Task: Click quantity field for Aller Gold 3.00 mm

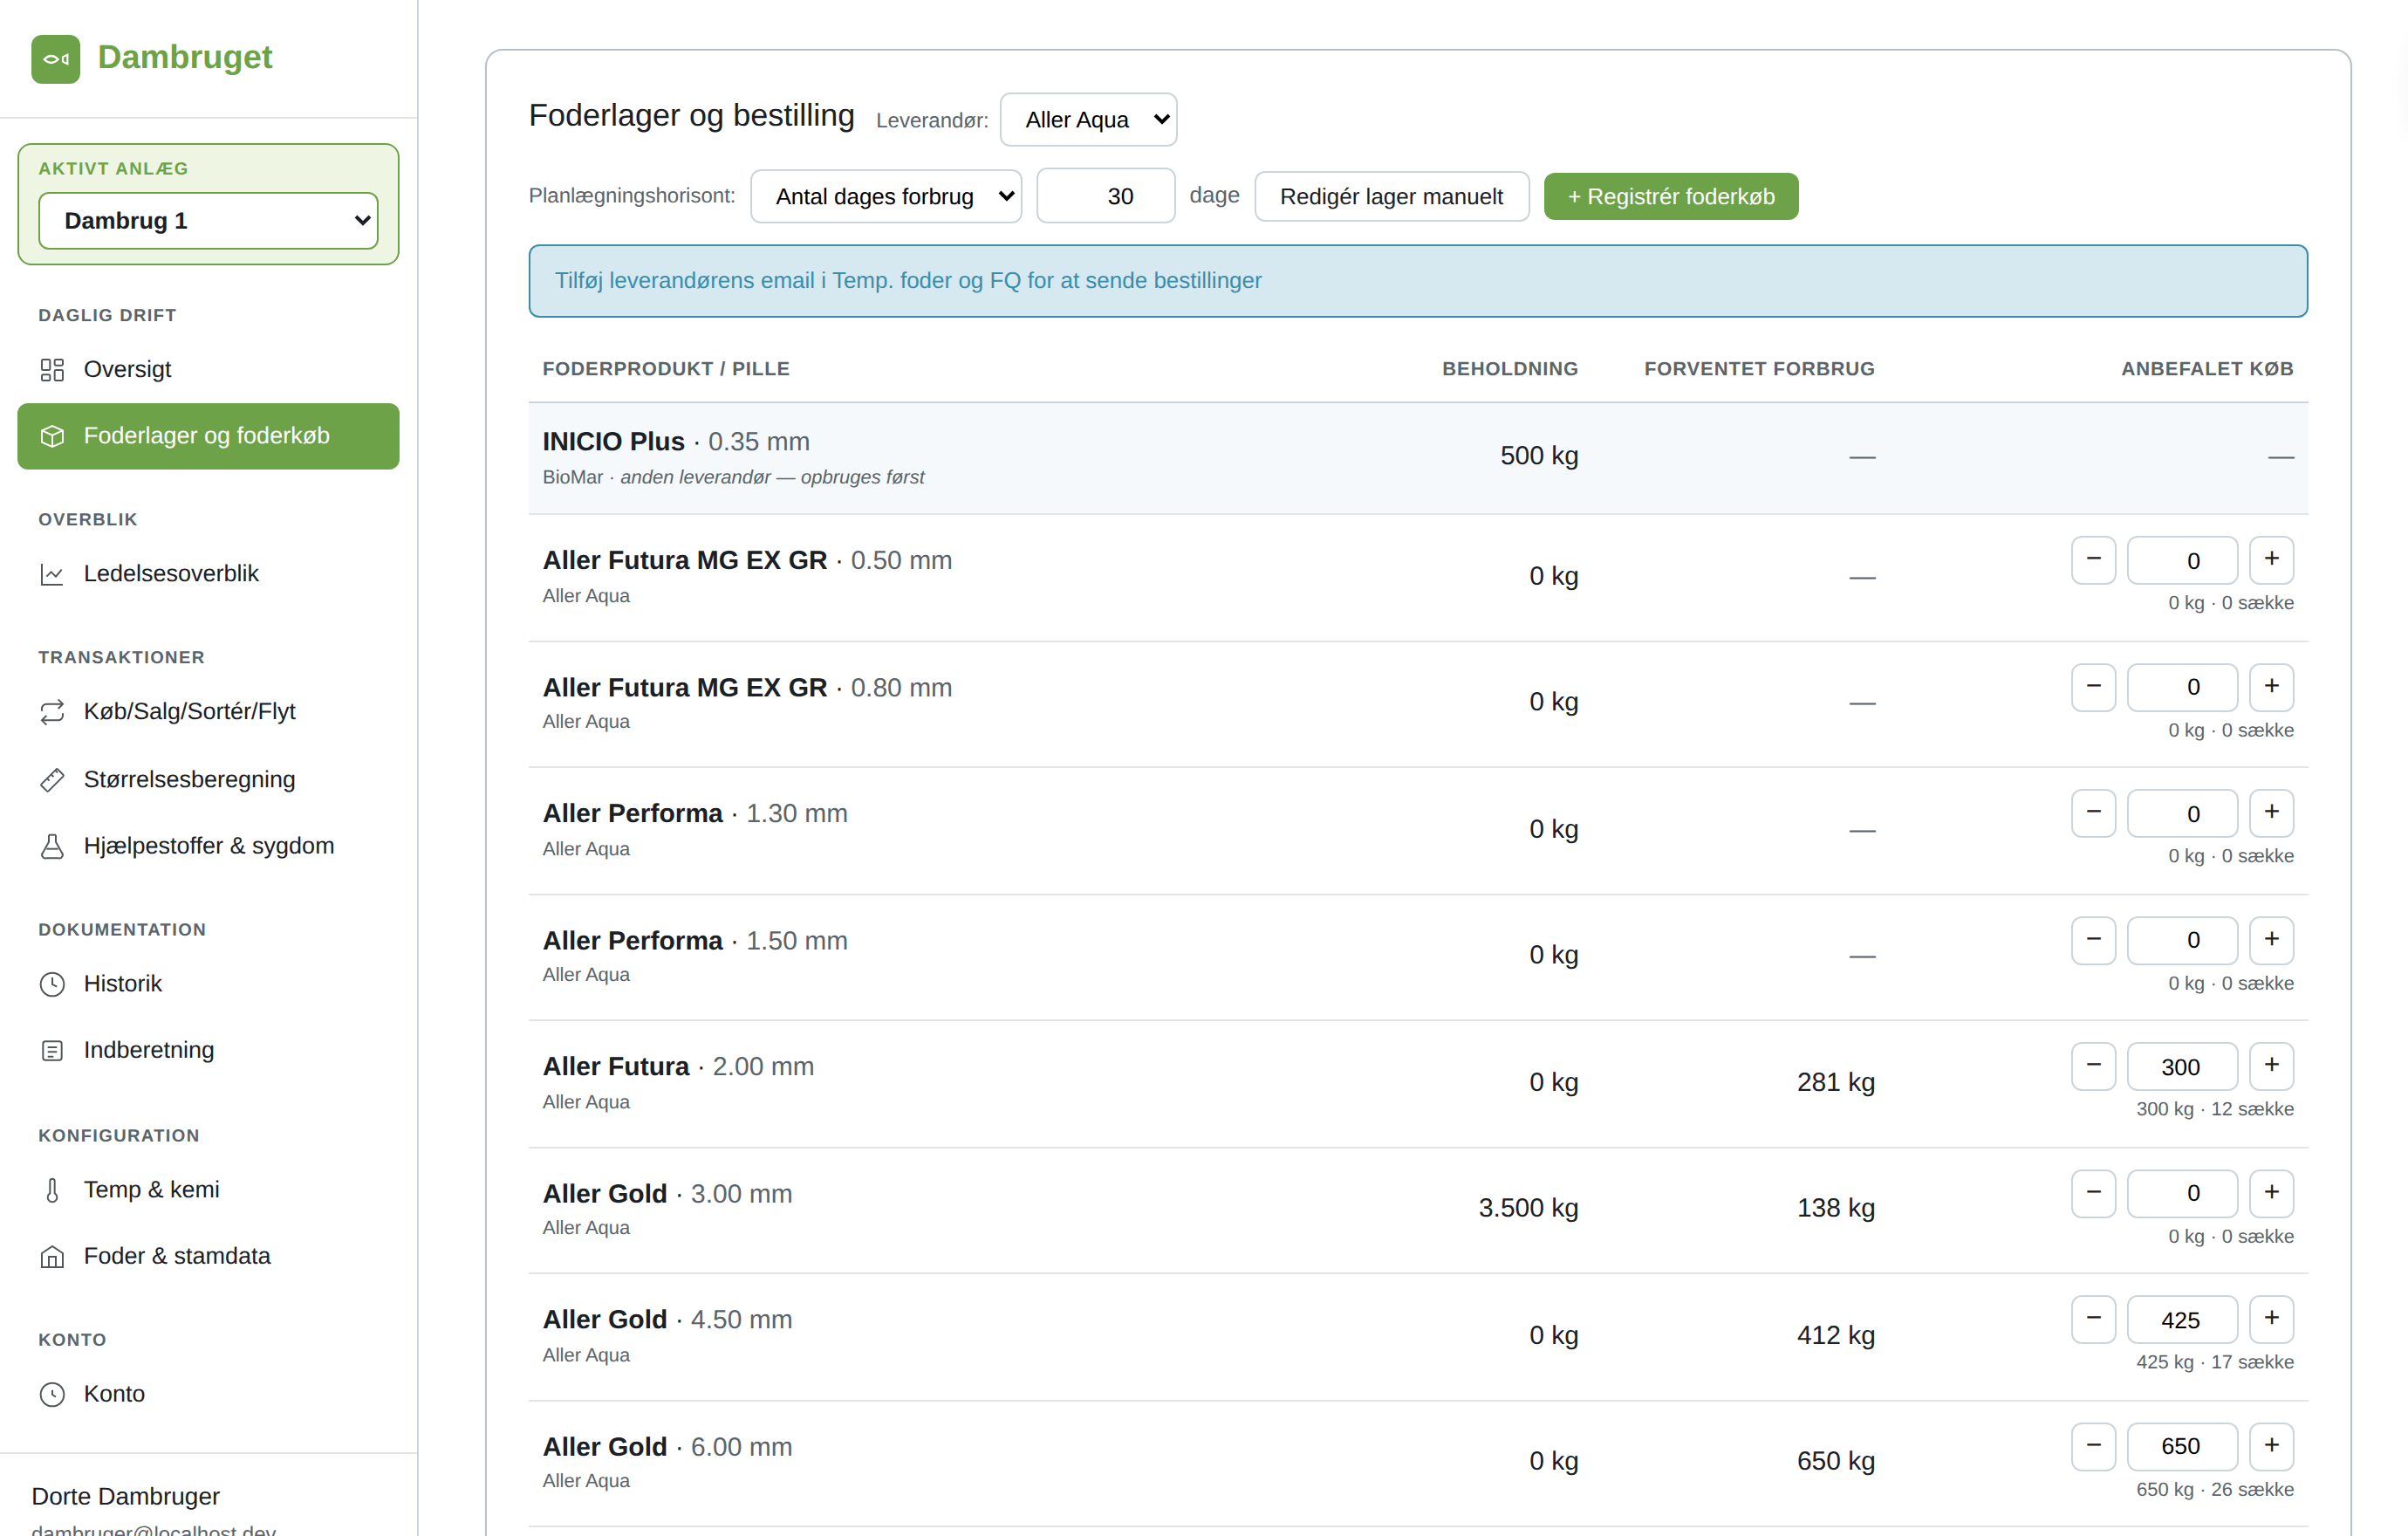Action: (2182, 1193)
